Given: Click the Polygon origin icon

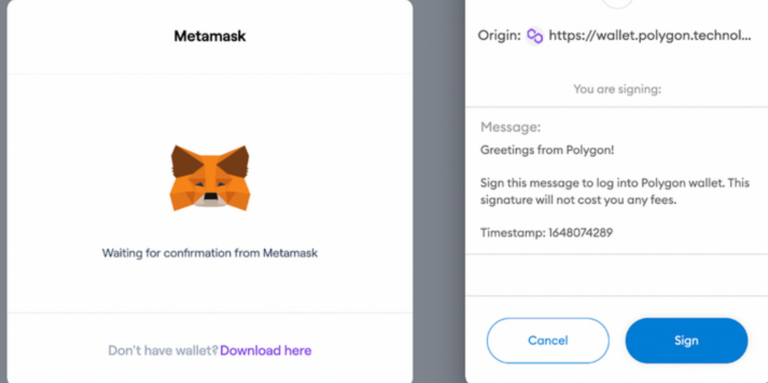Looking at the screenshot, I should tap(535, 36).
